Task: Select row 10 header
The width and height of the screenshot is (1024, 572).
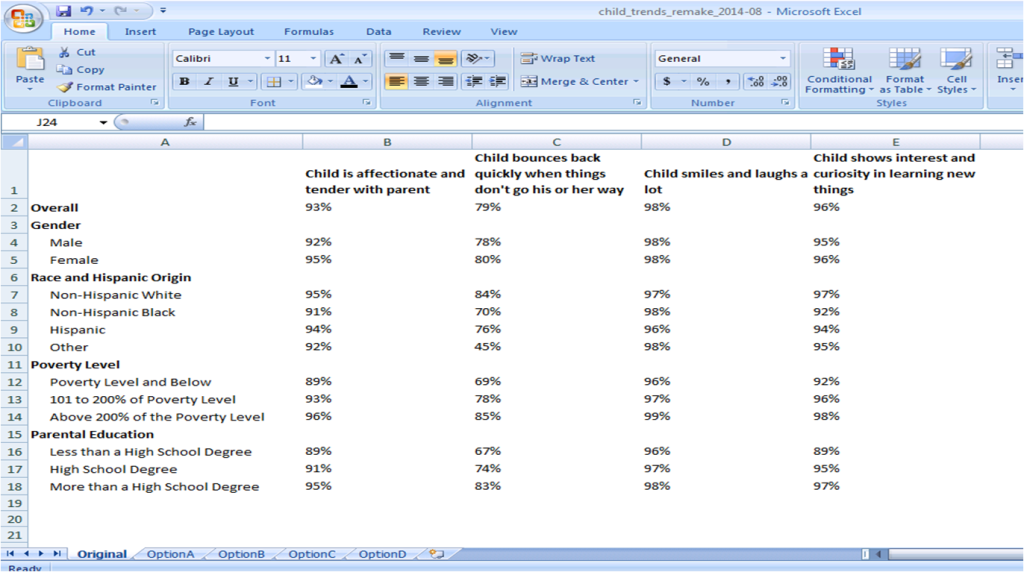Action: (14, 347)
